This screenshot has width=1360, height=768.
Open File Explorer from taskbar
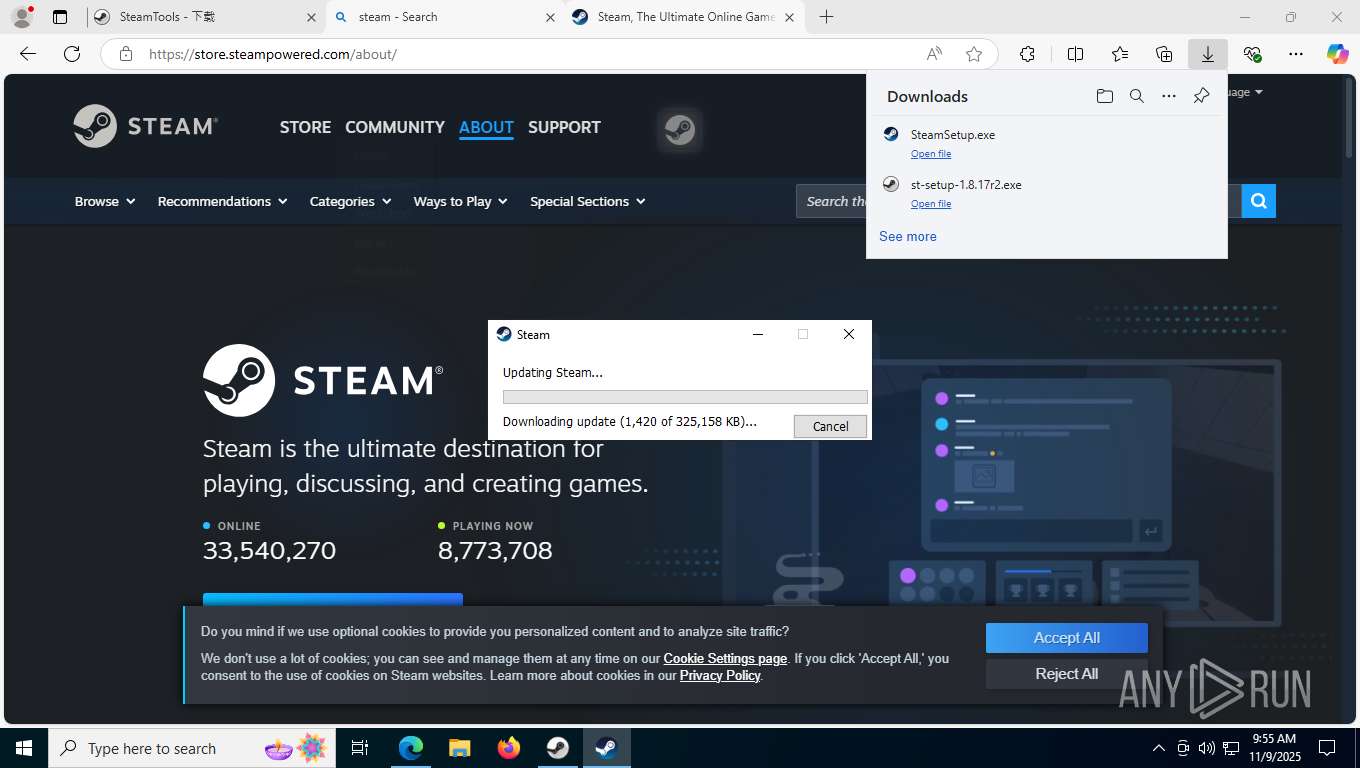[x=459, y=748]
